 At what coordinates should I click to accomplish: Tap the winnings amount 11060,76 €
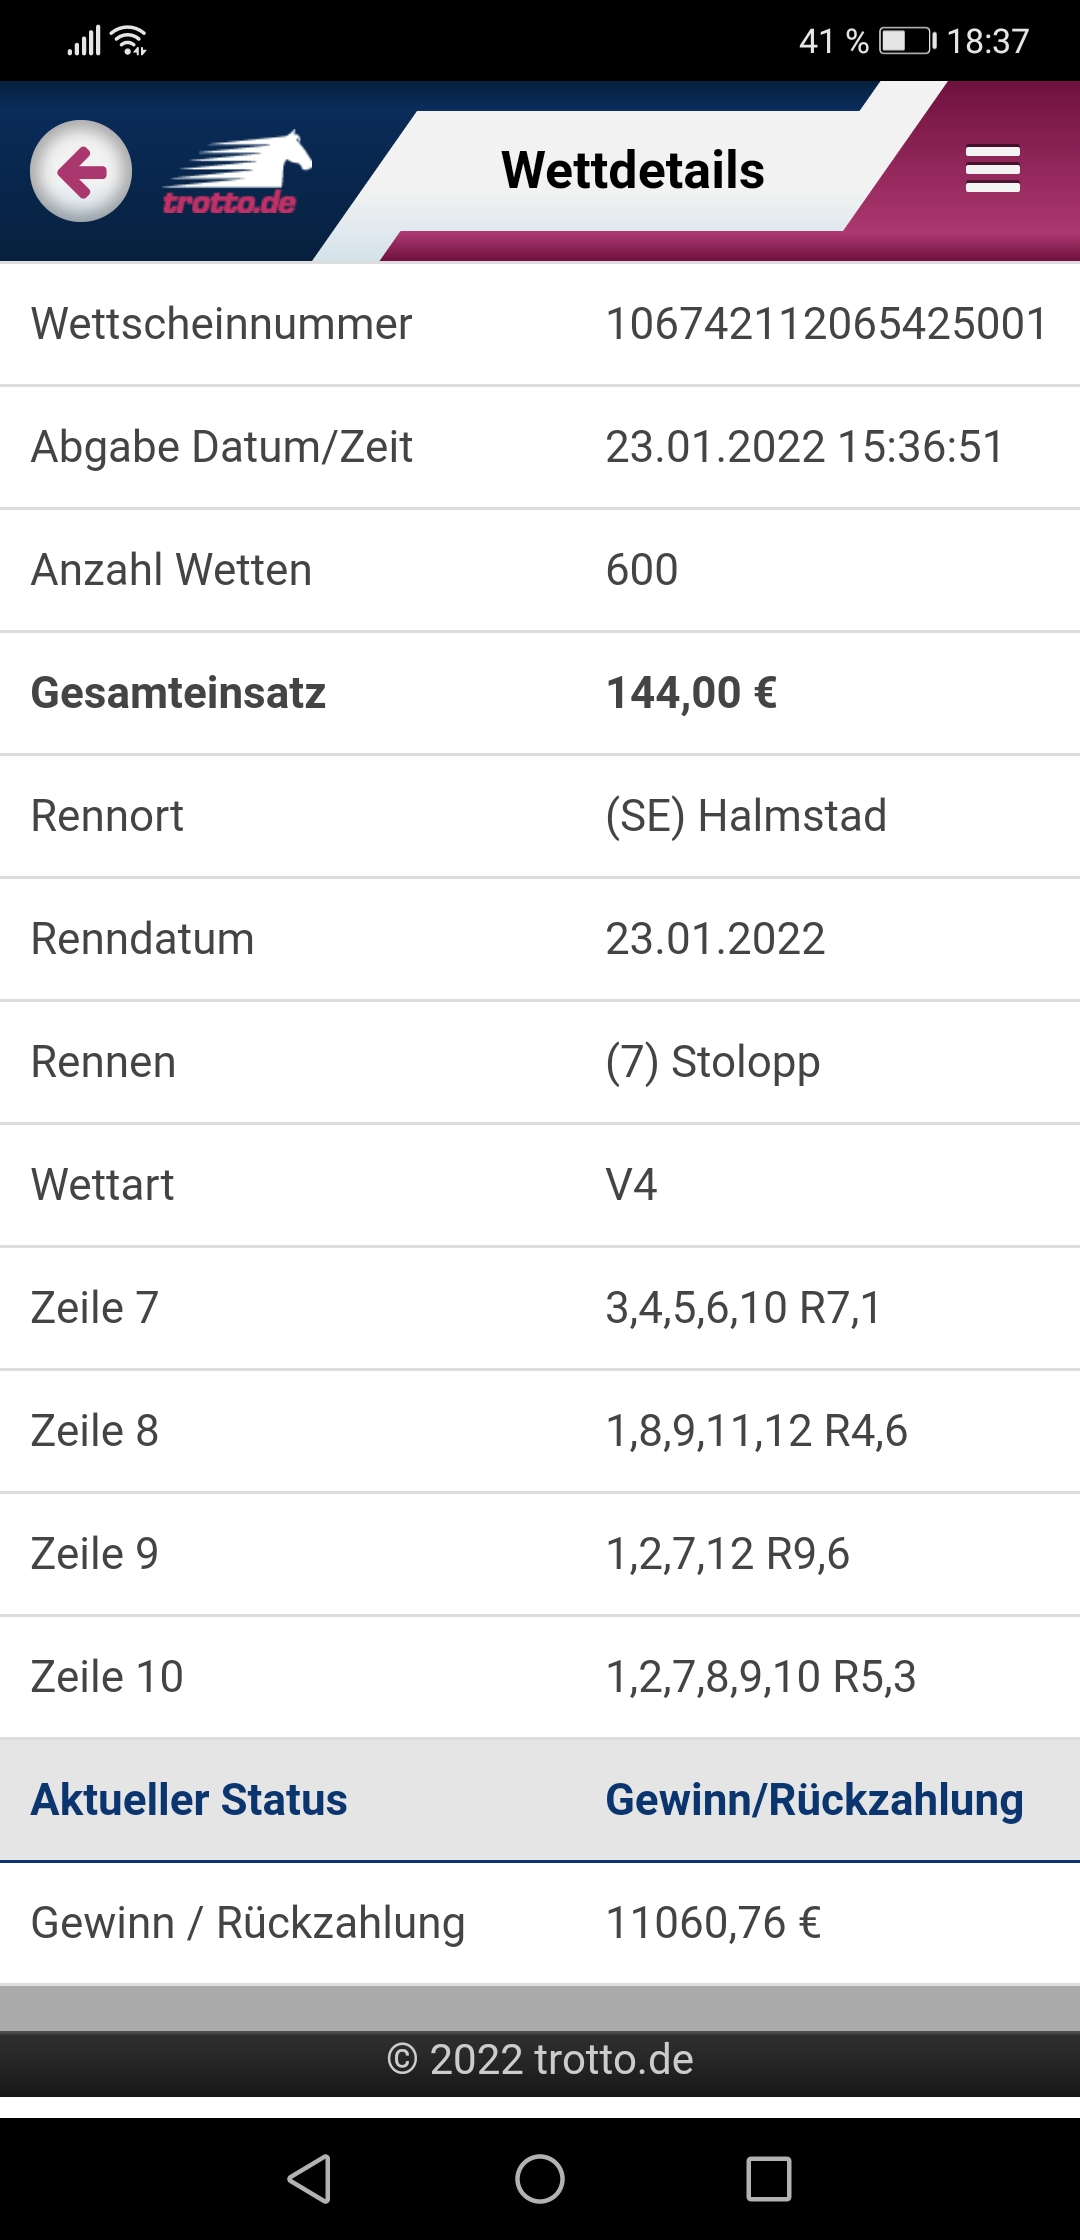713,1923
